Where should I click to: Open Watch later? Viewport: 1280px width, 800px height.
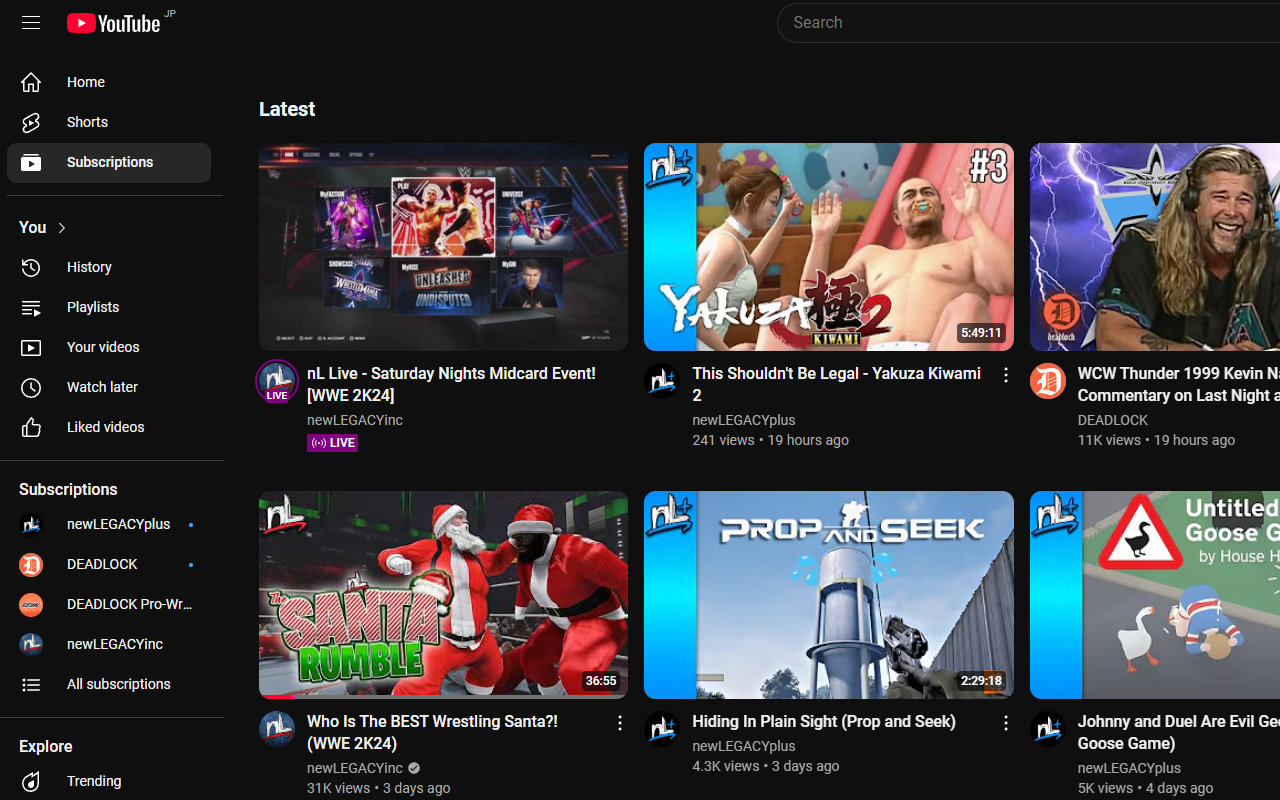(x=101, y=387)
